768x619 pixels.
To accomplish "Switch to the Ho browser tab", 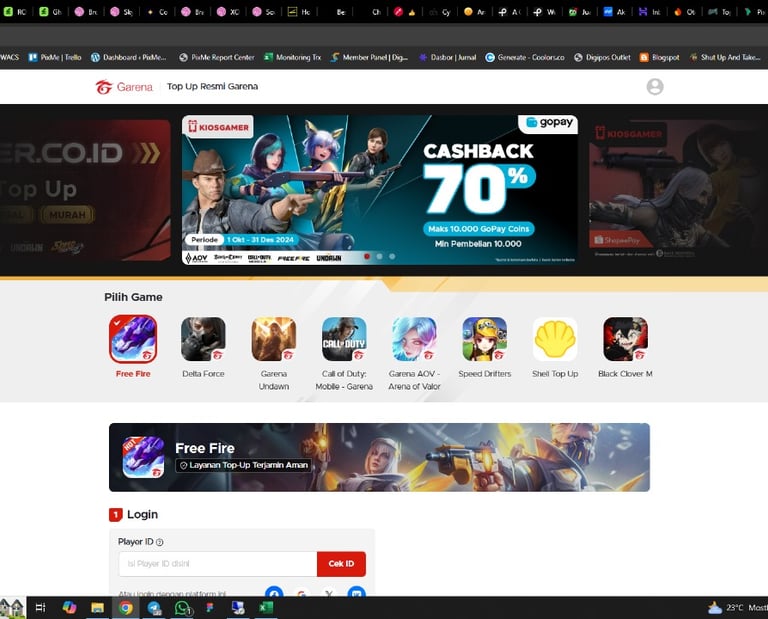I will (299, 12).
